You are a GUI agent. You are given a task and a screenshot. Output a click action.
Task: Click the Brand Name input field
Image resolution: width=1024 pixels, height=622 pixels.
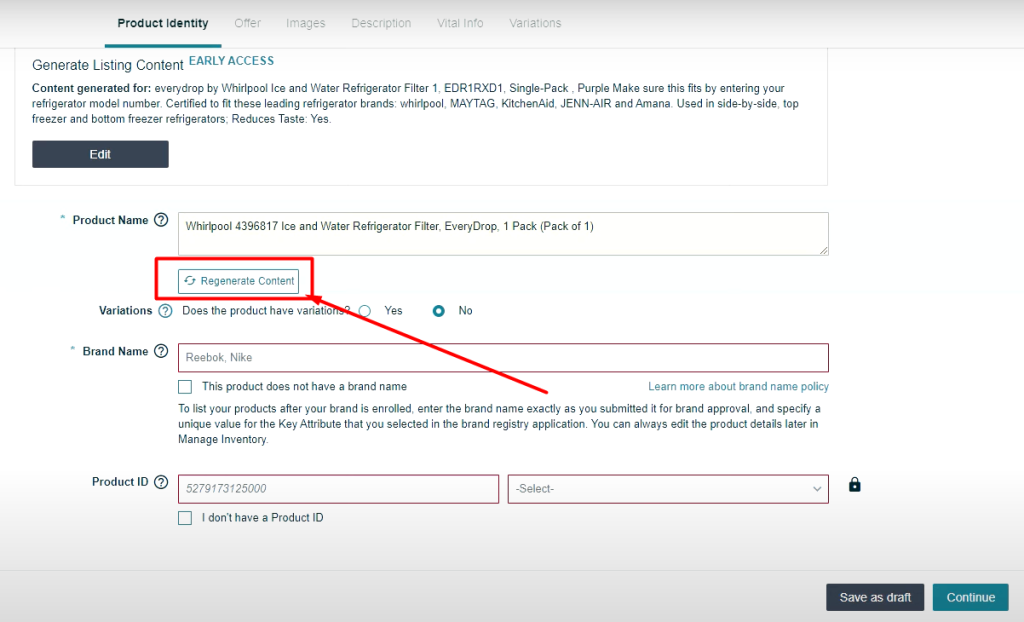[x=503, y=358]
